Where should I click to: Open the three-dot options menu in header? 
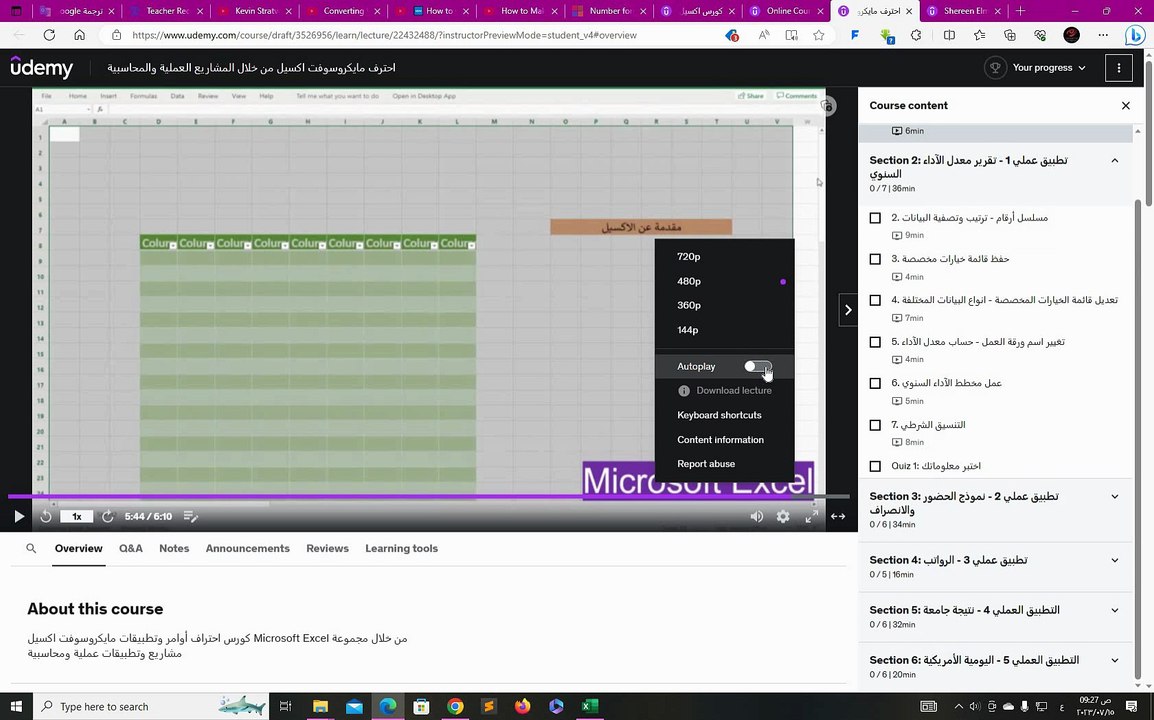pos(1119,68)
